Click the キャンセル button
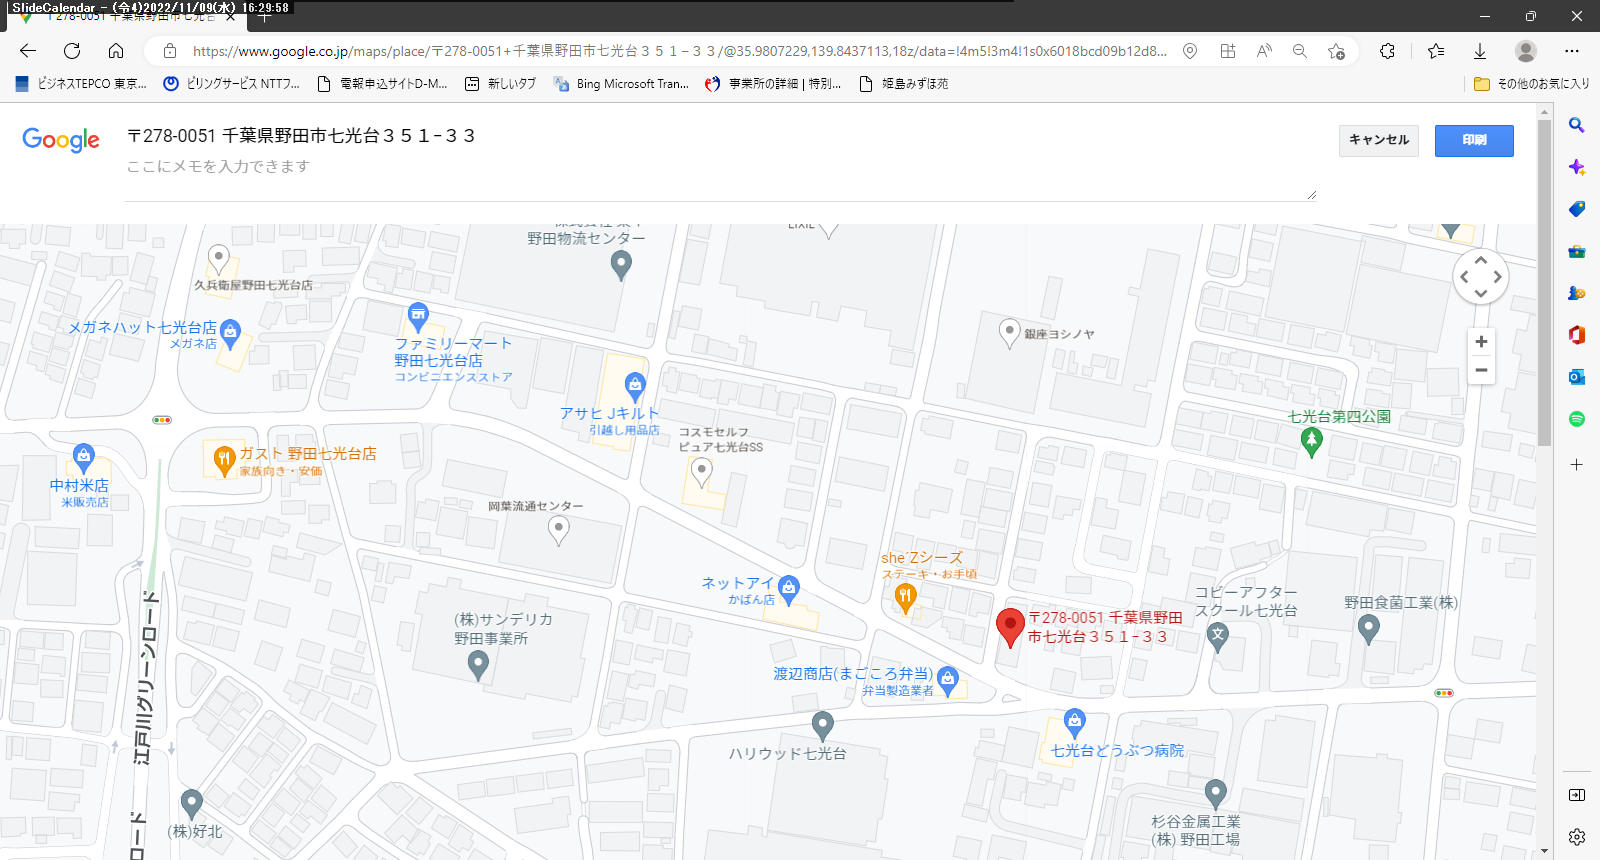This screenshot has height=860, width=1600. (x=1379, y=140)
